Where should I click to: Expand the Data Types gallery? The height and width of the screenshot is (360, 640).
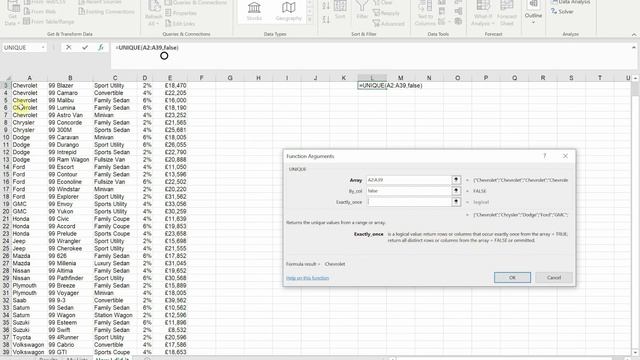309,20
